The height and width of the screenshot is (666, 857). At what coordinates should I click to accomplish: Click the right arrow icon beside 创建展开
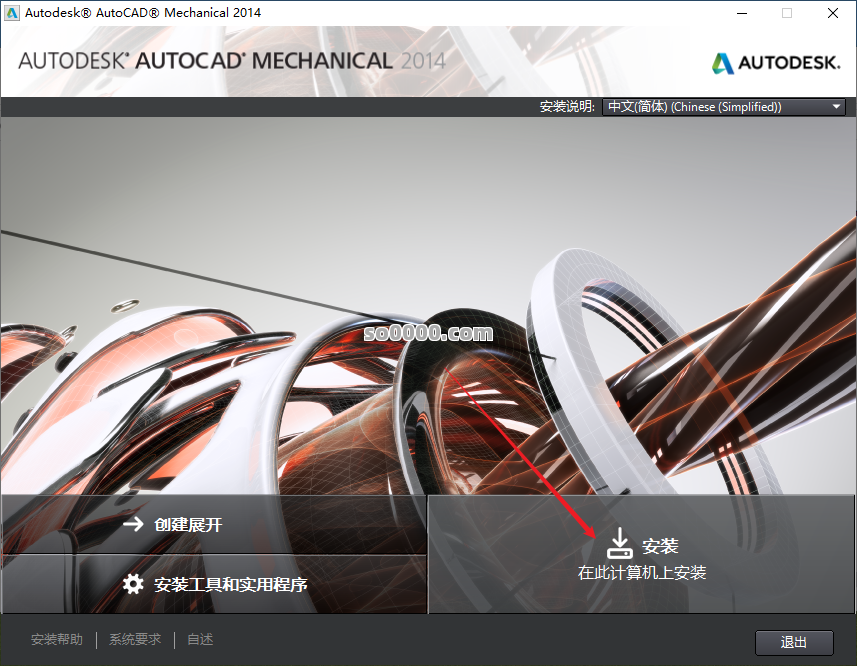(133, 524)
